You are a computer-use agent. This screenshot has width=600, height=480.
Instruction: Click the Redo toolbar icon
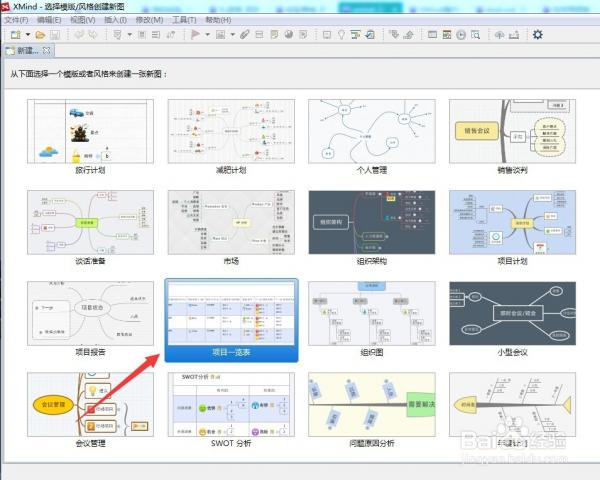93,35
